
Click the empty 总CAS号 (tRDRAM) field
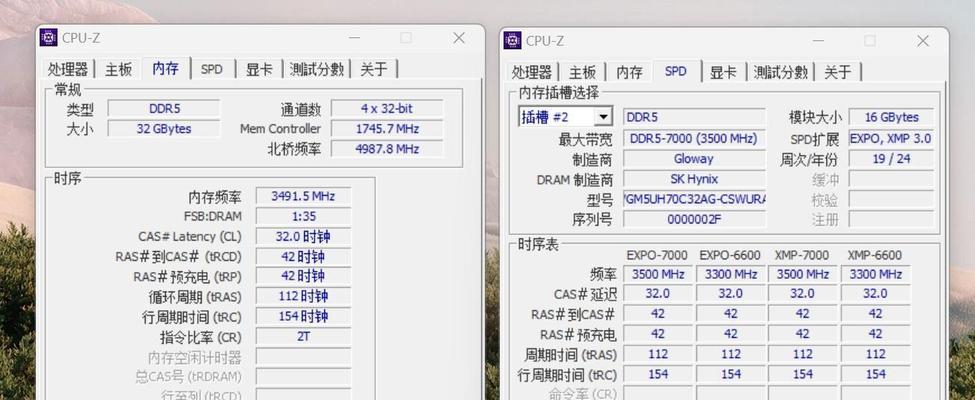[303, 376]
